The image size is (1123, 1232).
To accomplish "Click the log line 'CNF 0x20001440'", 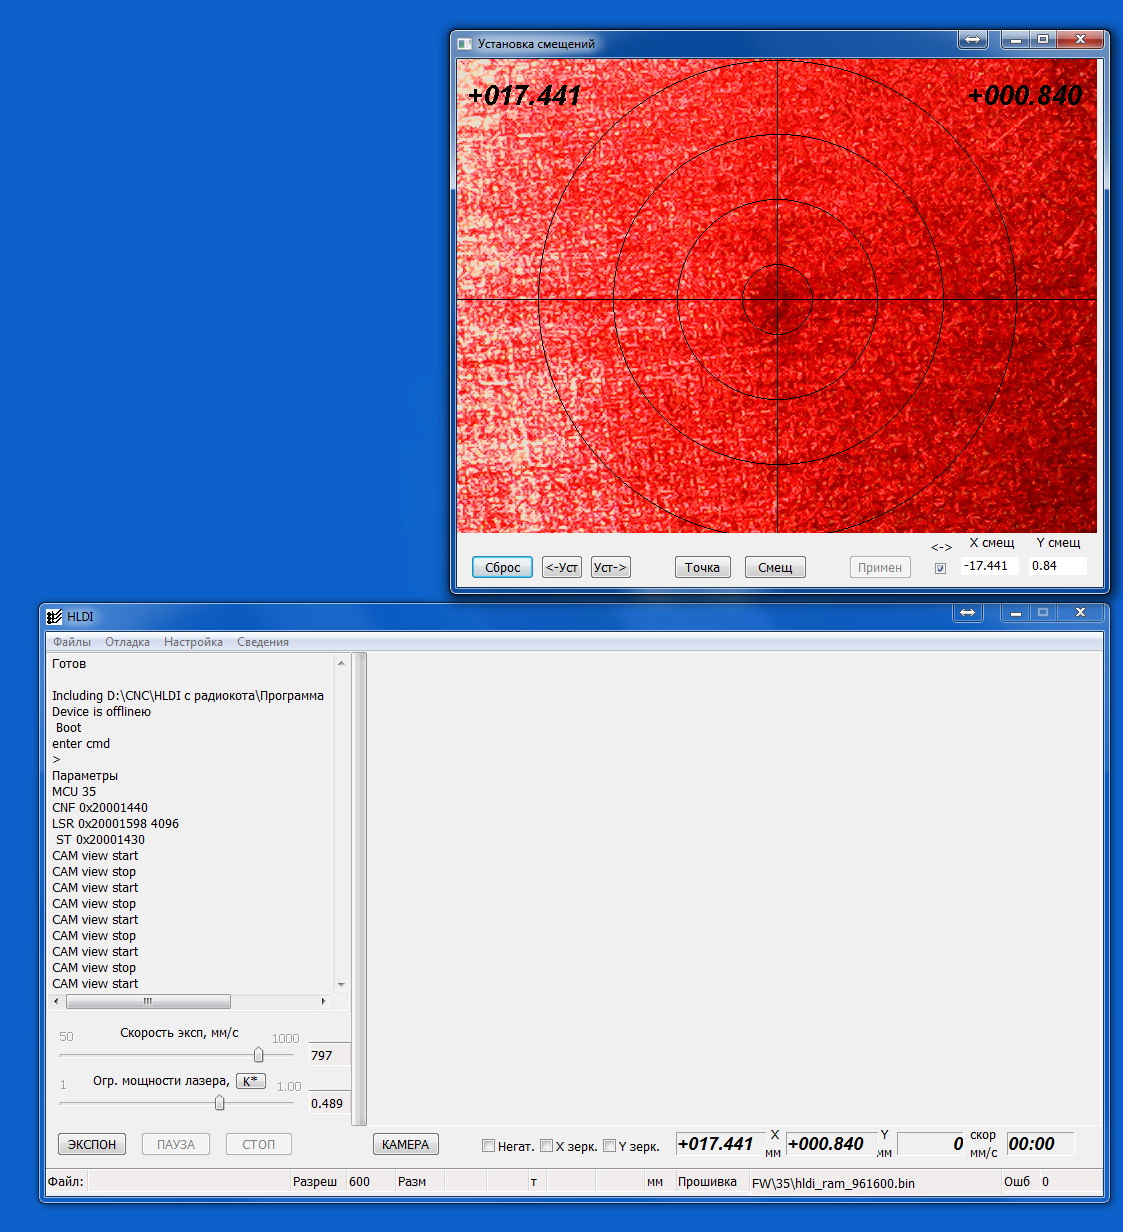I will point(100,808).
